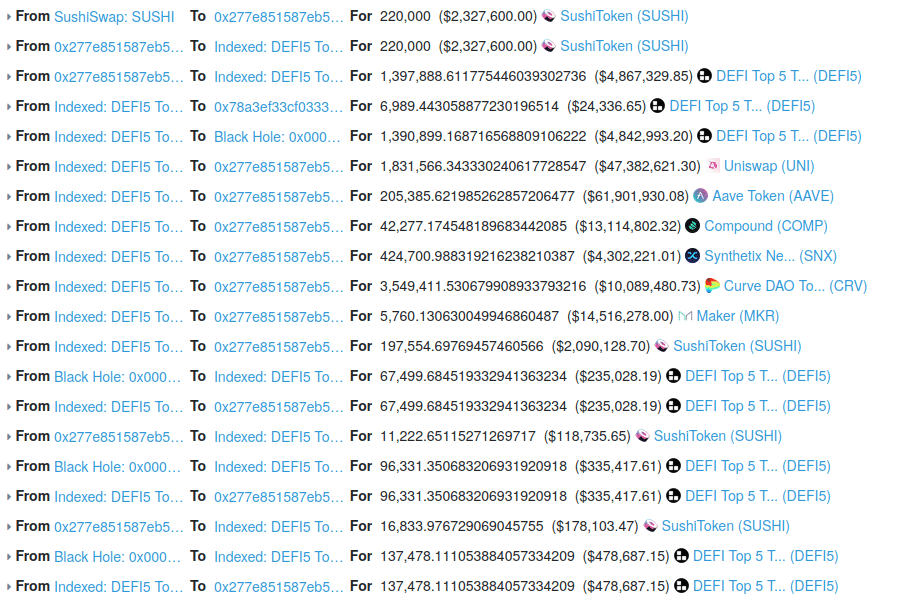Click DEFI5 icon in 137,478.11 row from Black Hole

[681, 556]
